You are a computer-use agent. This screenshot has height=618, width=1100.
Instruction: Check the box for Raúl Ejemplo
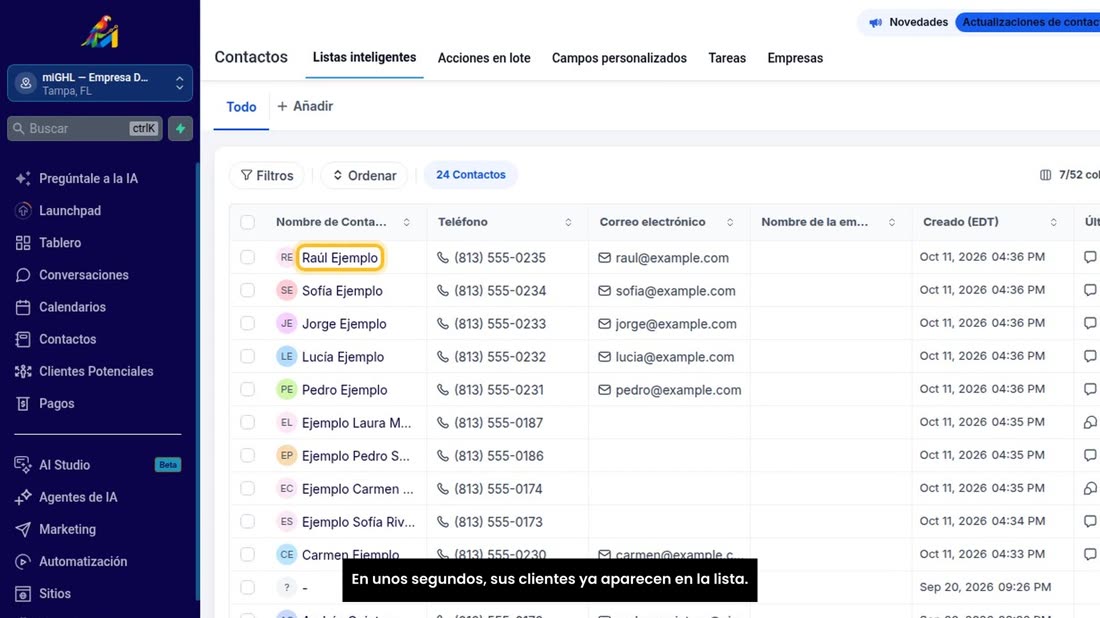pos(248,257)
